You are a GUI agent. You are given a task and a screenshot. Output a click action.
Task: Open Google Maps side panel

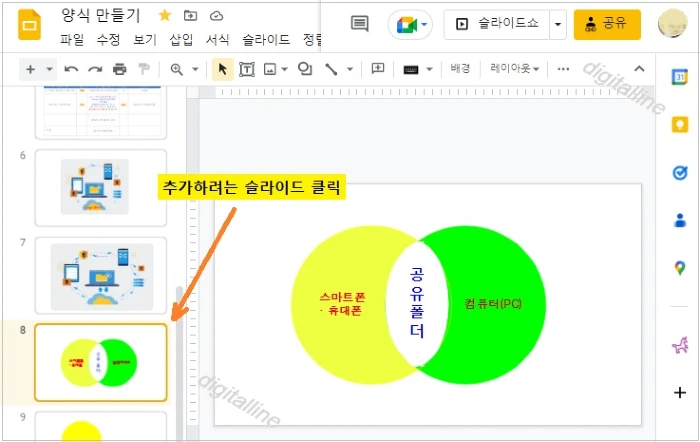(680, 268)
